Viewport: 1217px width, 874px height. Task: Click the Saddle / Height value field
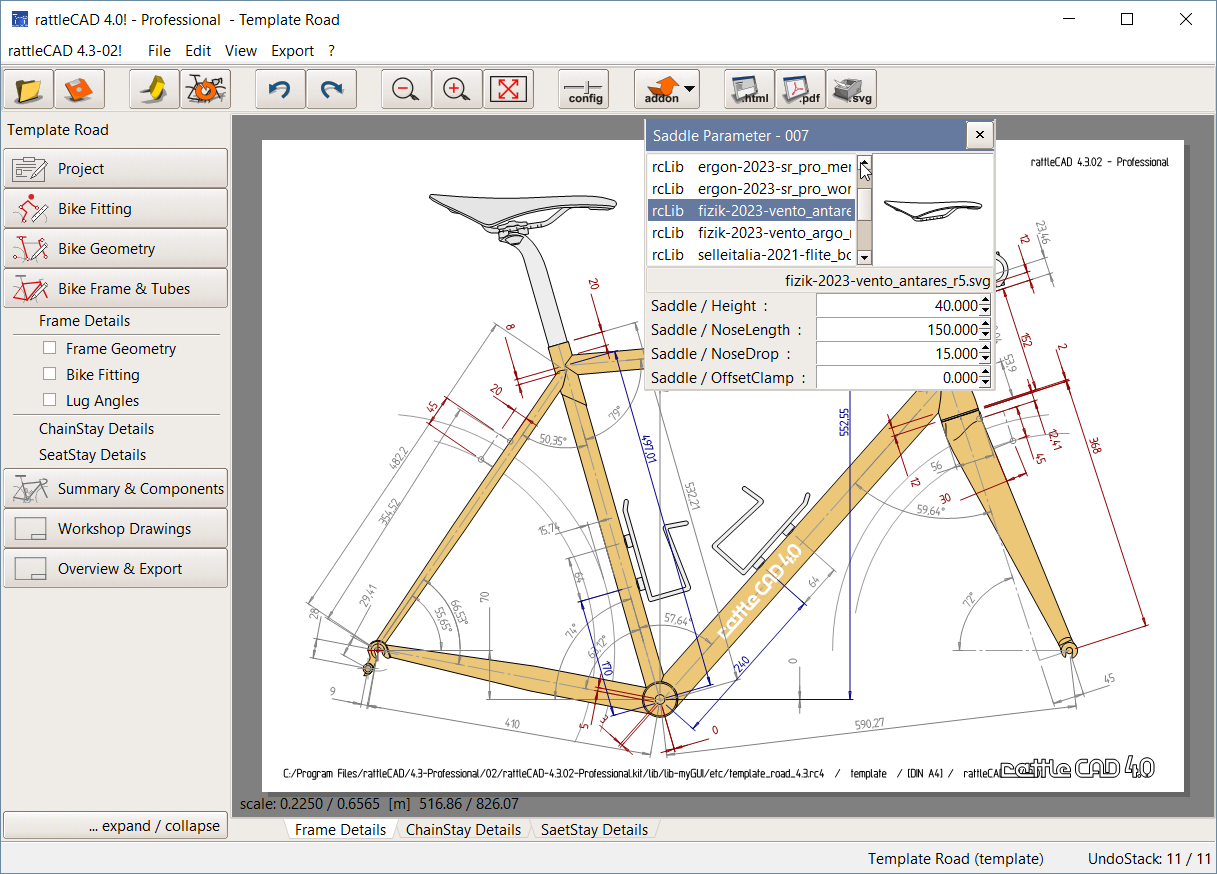point(898,306)
